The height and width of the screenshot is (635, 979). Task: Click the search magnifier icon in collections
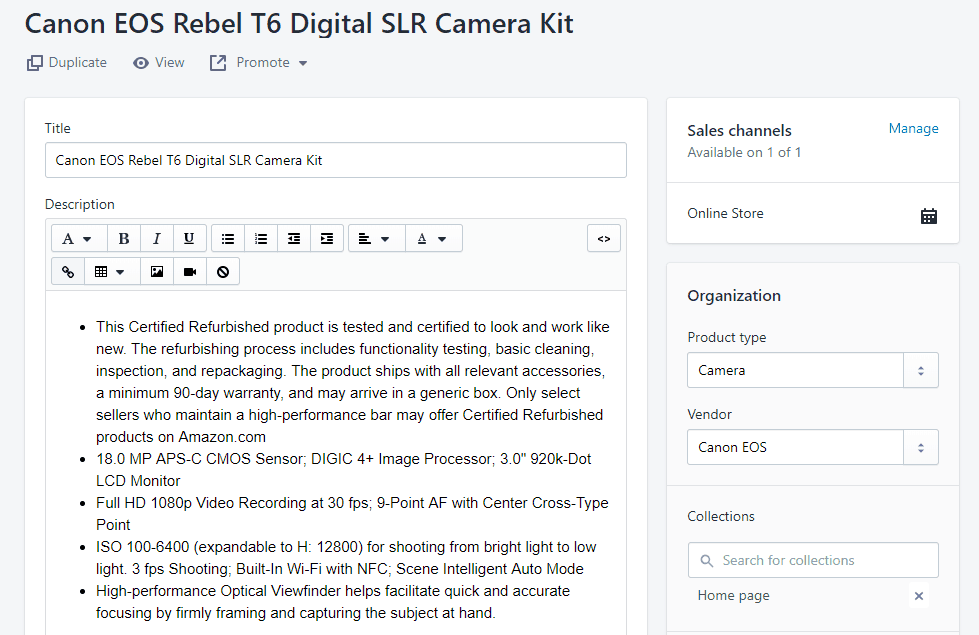pyautogui.click(x=707, y=561)
